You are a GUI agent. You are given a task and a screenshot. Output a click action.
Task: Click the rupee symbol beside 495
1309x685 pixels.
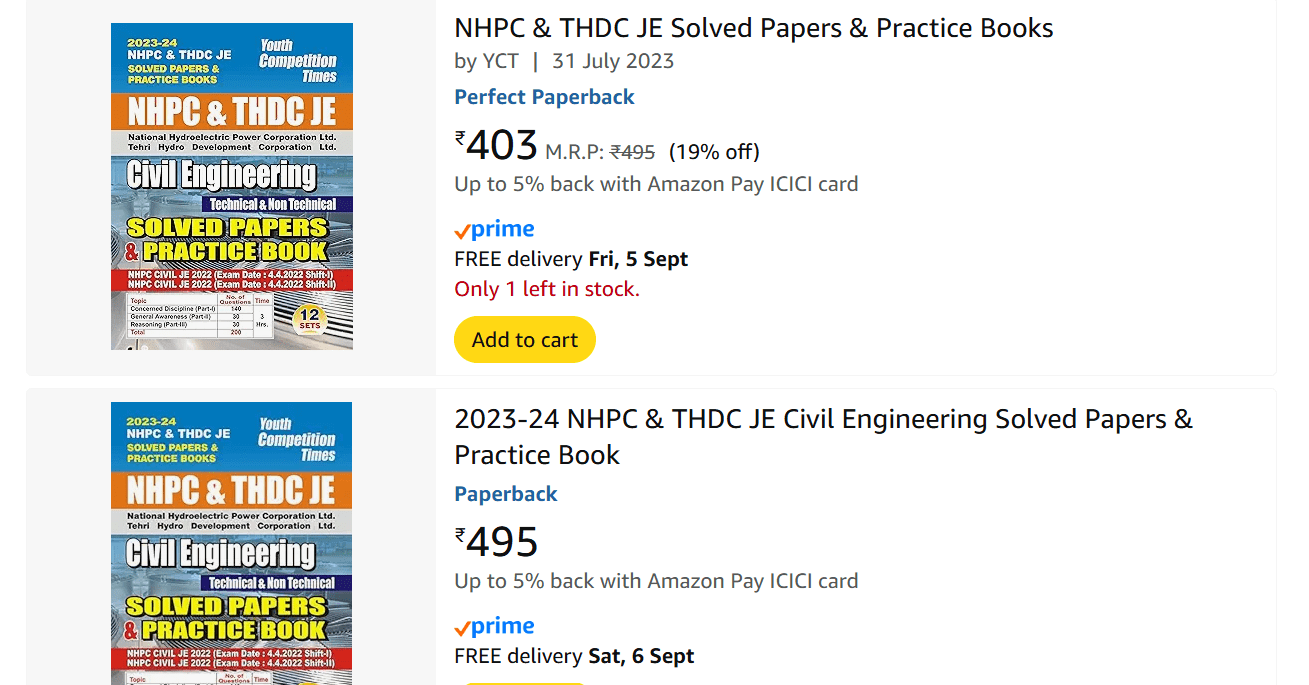coord(458,534)
